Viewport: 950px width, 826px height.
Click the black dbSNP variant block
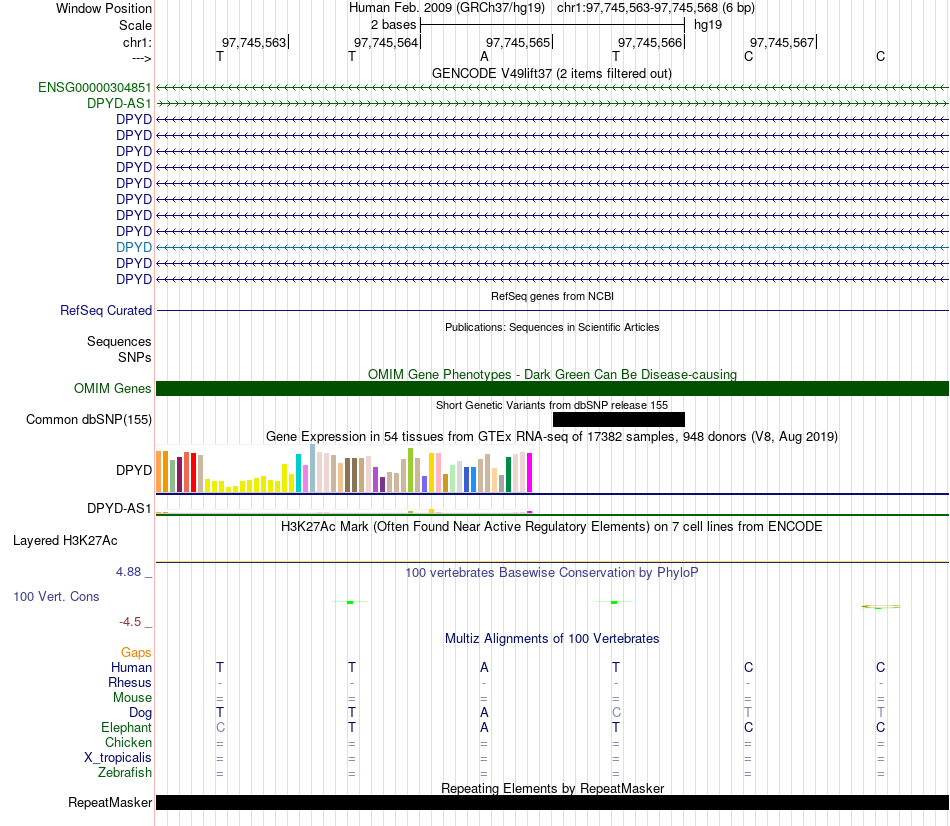tap(619, 419)
